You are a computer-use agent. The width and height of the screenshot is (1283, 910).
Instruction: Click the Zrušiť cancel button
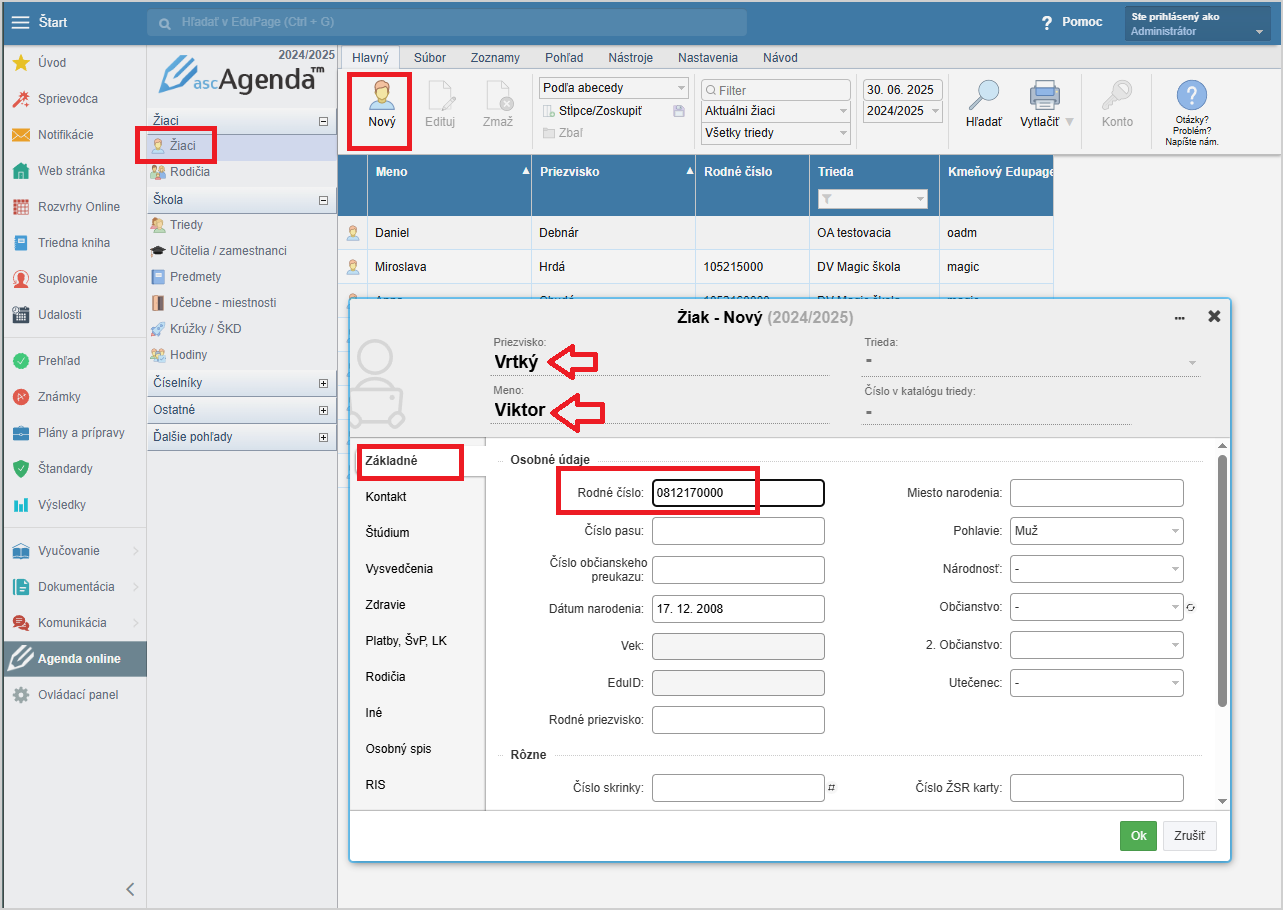pyautogui.click(x=1189, y=836)
